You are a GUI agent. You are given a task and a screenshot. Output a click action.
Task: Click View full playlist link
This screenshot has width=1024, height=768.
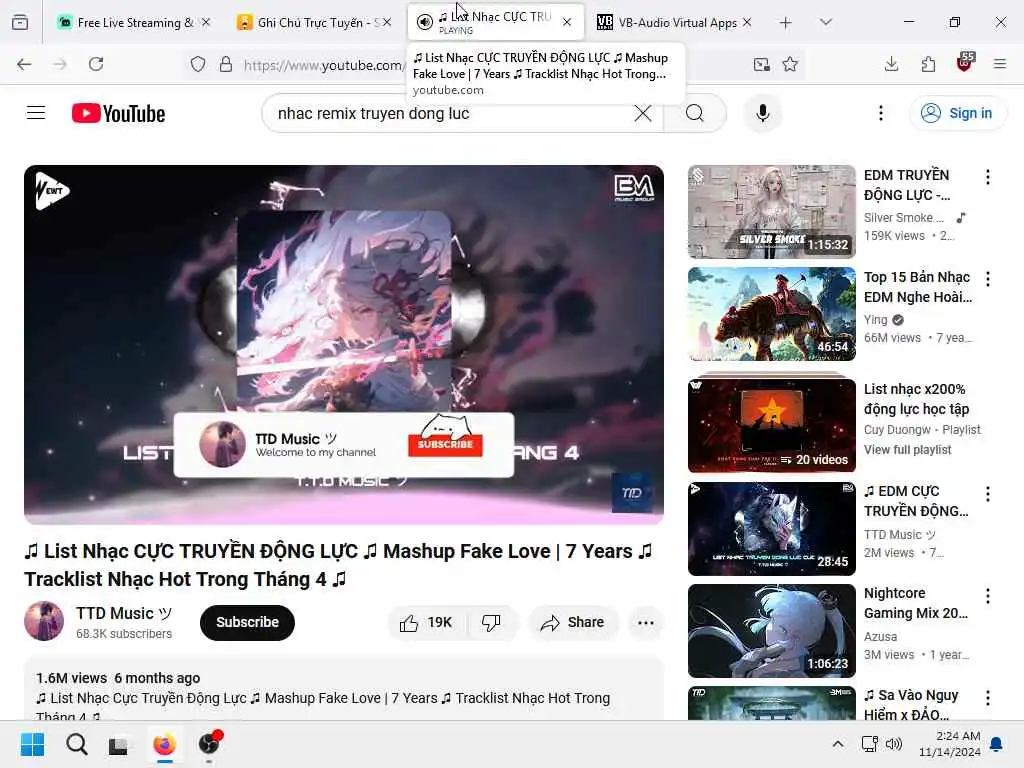click(x=907, y=449)
